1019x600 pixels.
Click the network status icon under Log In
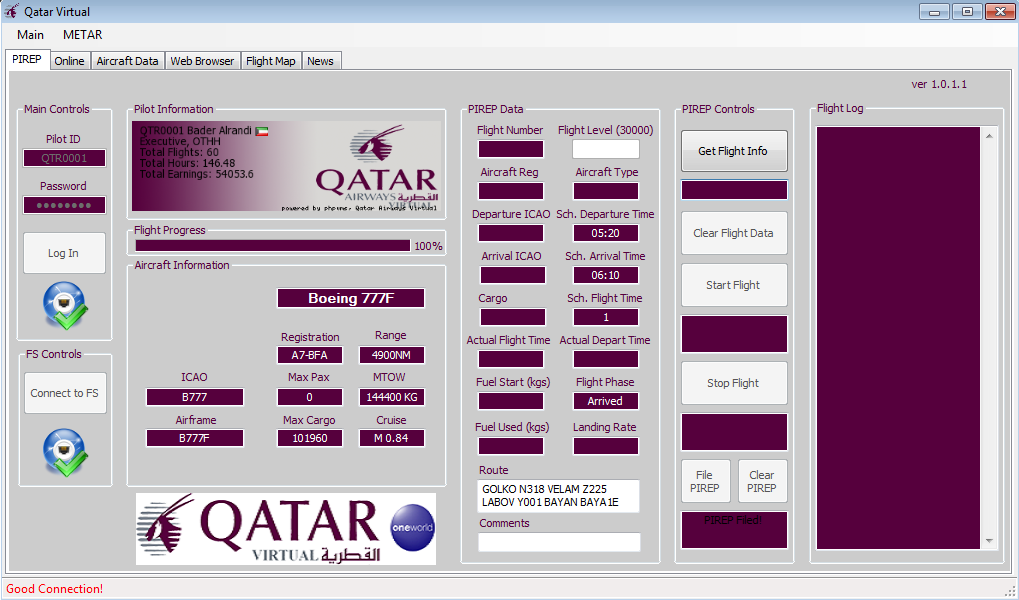coord(65,306)
